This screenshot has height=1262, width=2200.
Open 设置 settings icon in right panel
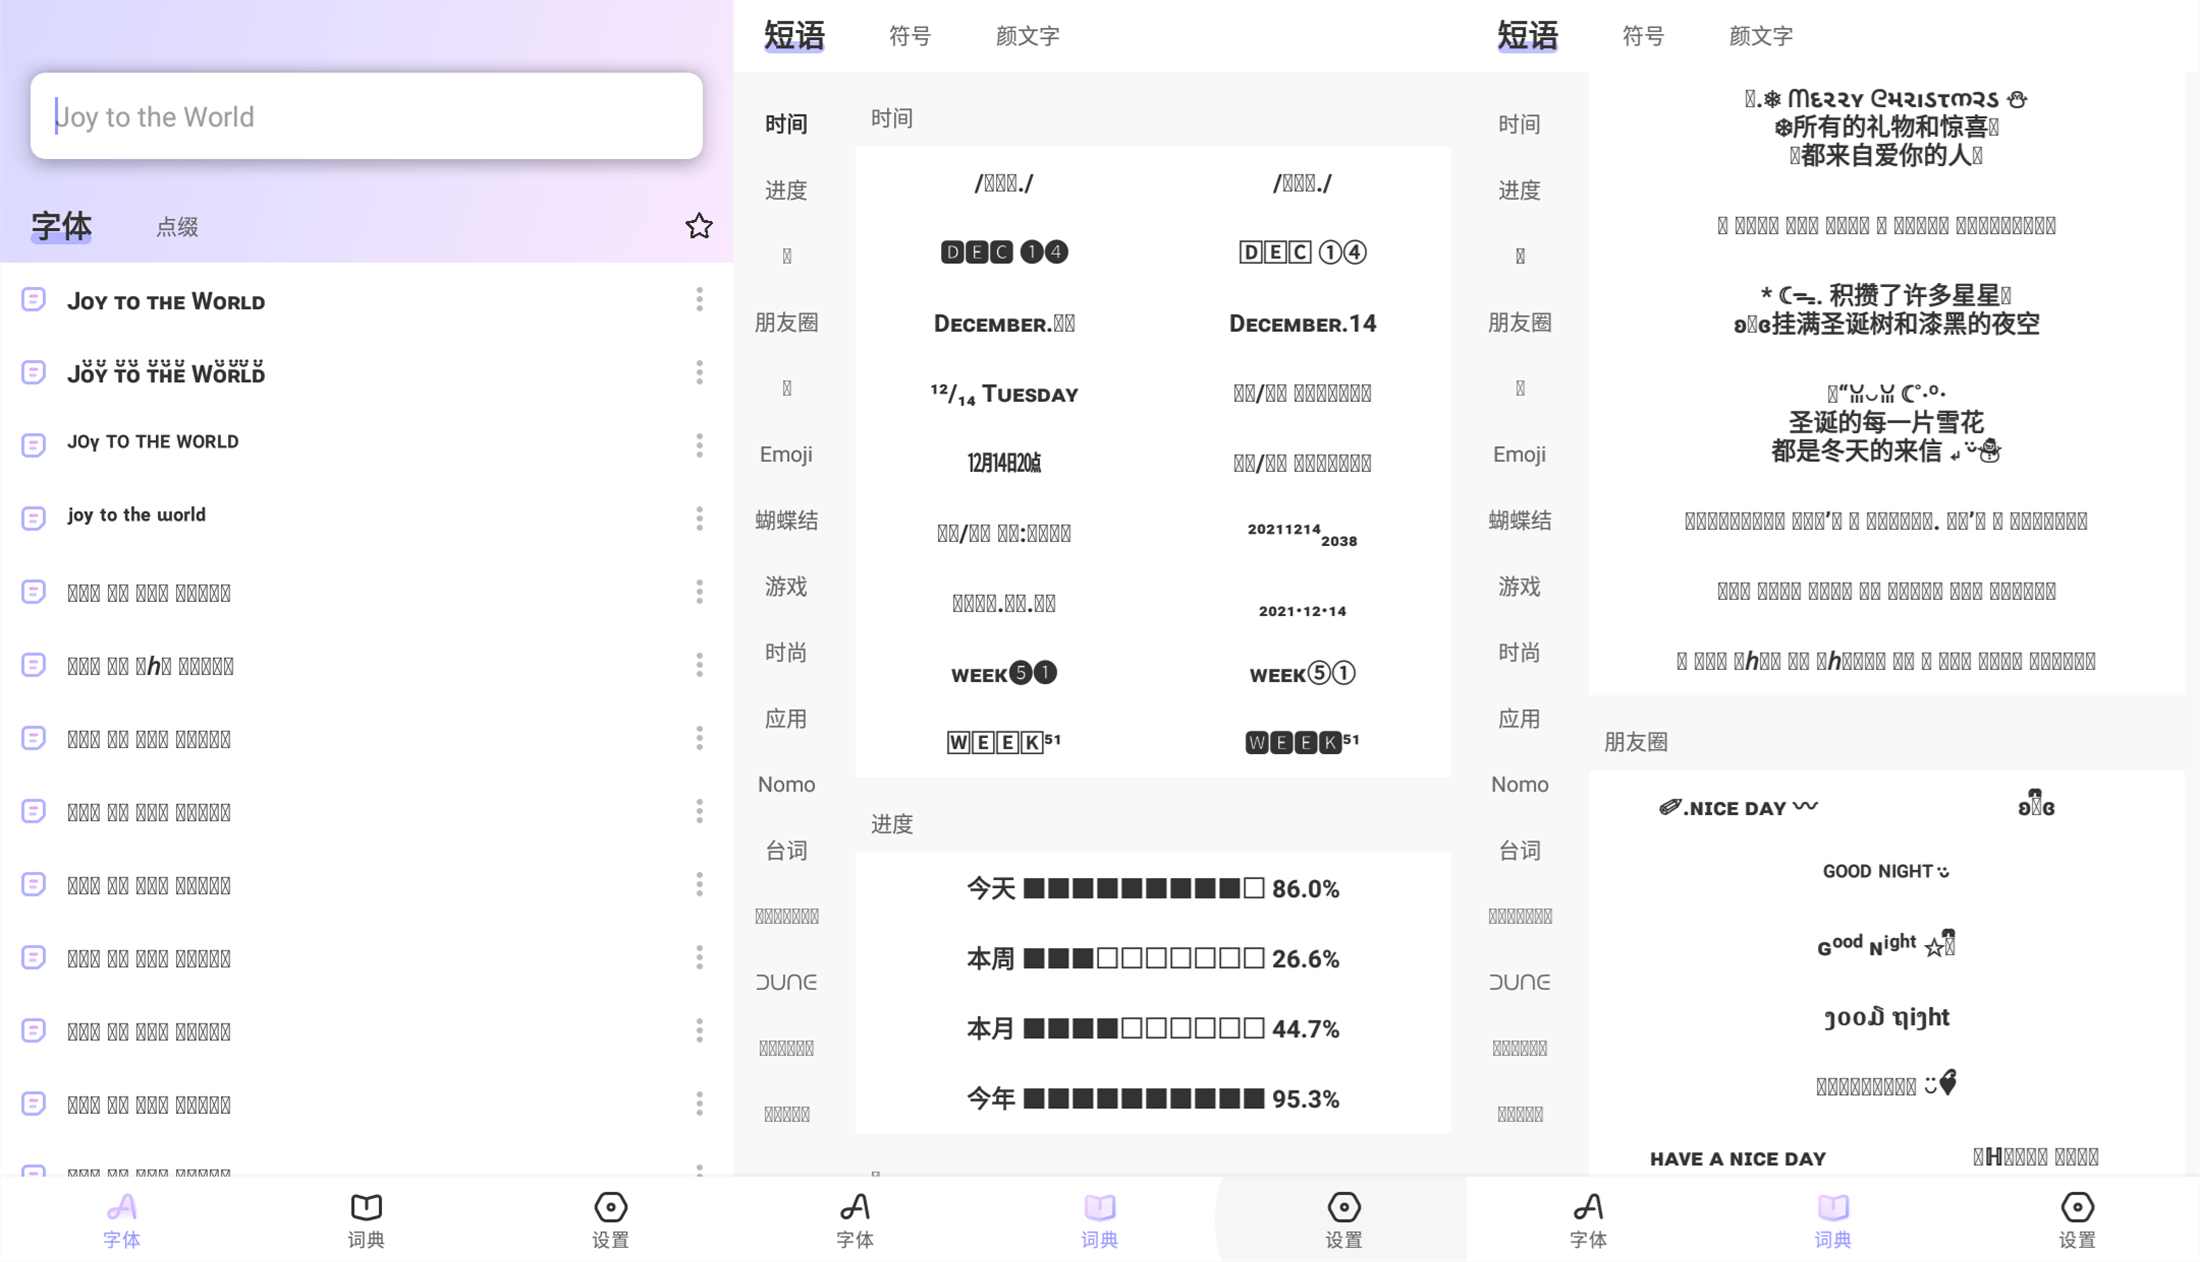click(x=2076, y=1218)
